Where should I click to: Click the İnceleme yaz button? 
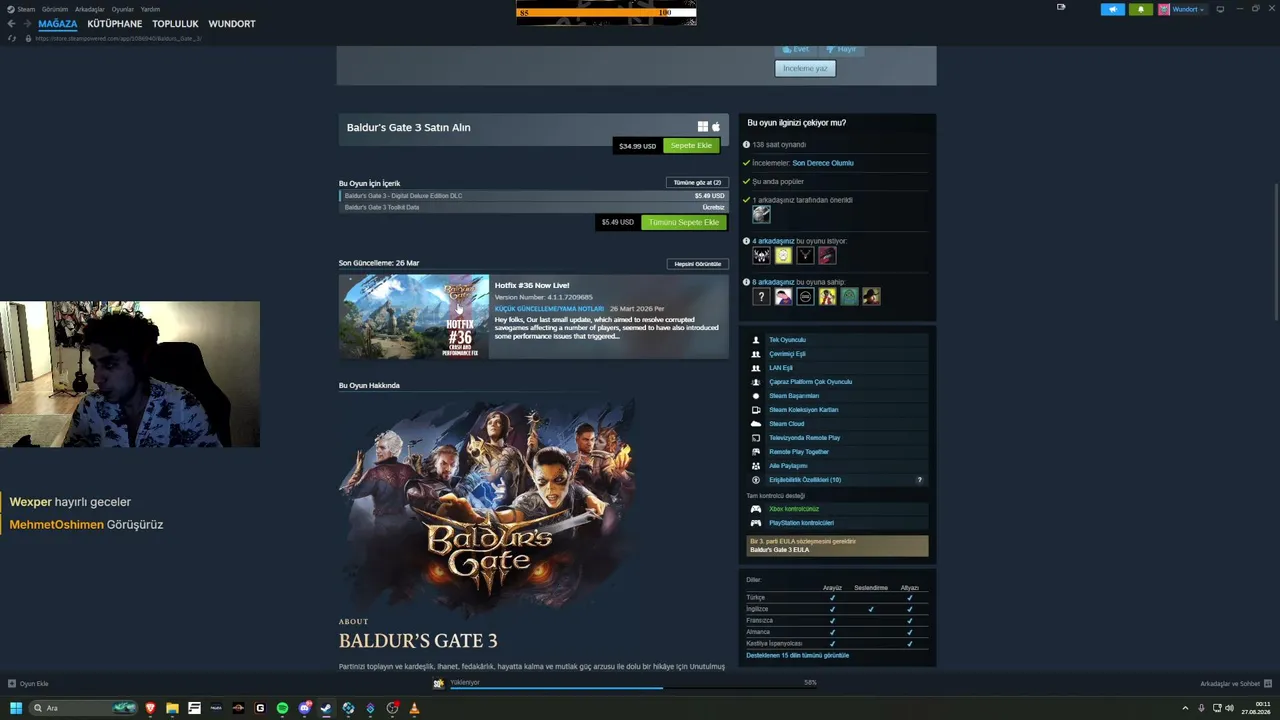click(805, 68)
